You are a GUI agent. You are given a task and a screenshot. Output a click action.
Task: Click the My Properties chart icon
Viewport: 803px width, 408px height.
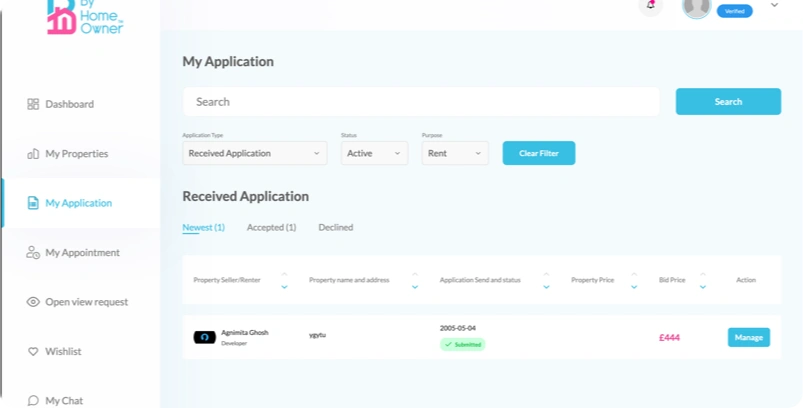pyautogui.click(x=33, y=154)
